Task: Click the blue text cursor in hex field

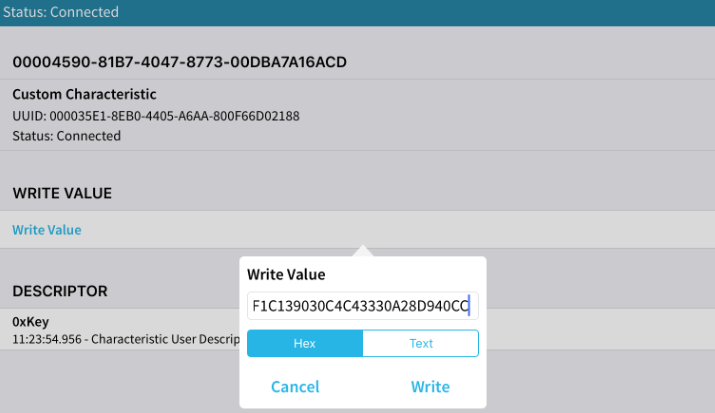Action: point(469,305)
